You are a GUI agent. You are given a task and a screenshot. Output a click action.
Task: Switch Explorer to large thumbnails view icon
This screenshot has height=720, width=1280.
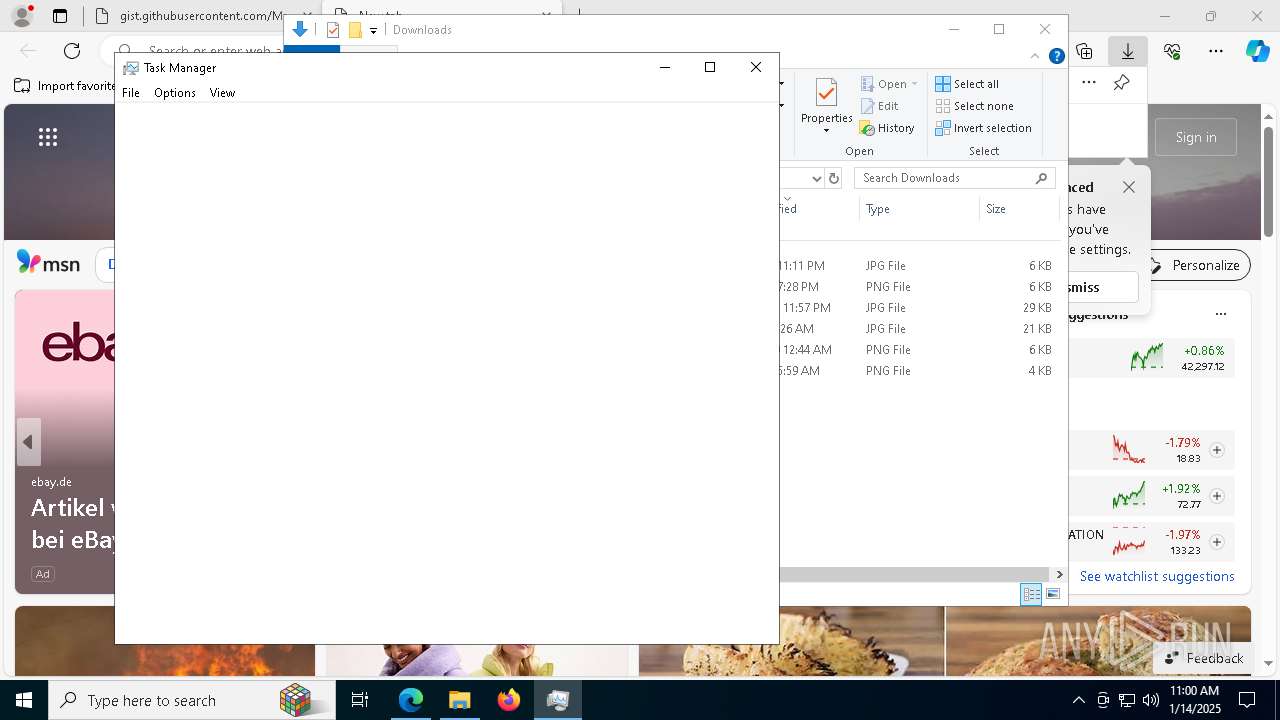click(1052, 594)
